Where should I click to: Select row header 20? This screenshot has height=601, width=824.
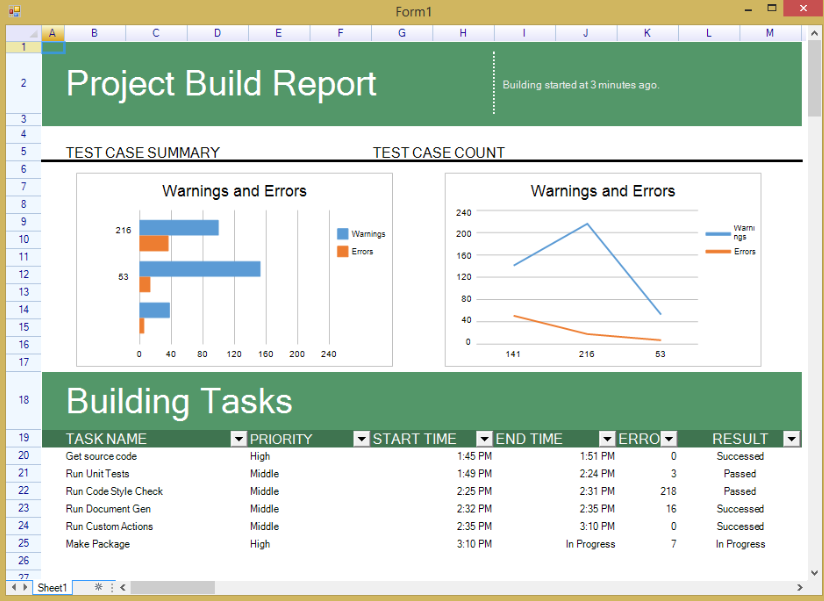pyautogui.click(x=23, y=456)
